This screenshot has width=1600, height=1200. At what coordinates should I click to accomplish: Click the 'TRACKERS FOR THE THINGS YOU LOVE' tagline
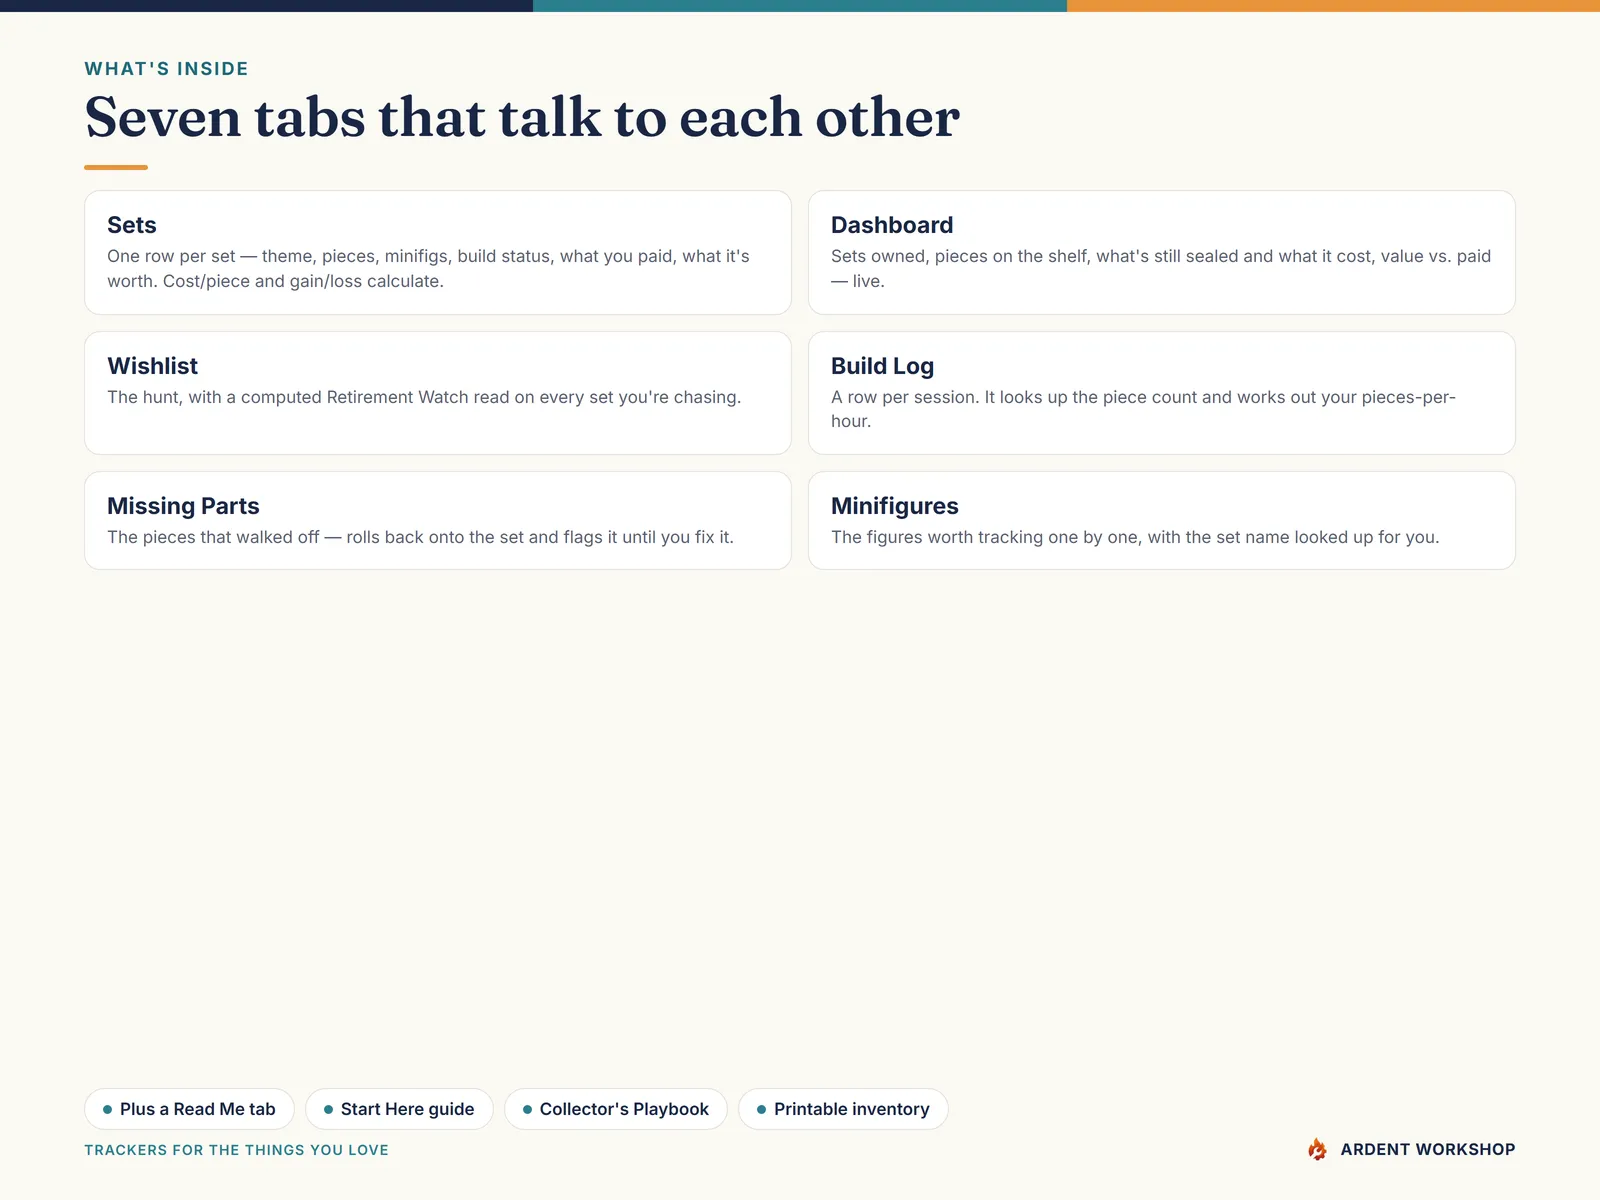236,1150
